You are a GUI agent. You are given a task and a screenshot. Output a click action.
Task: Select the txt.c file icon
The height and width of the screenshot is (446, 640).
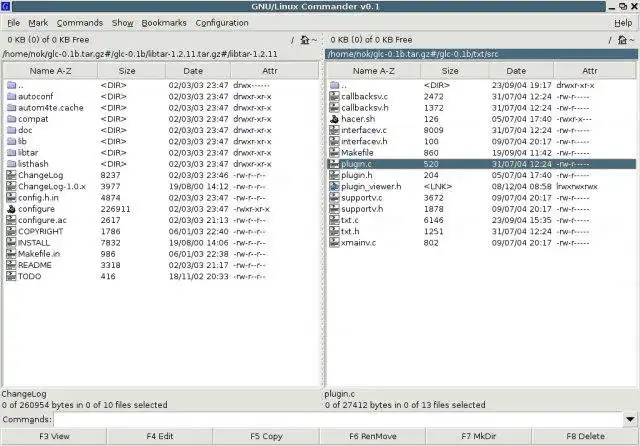(334, 220)
